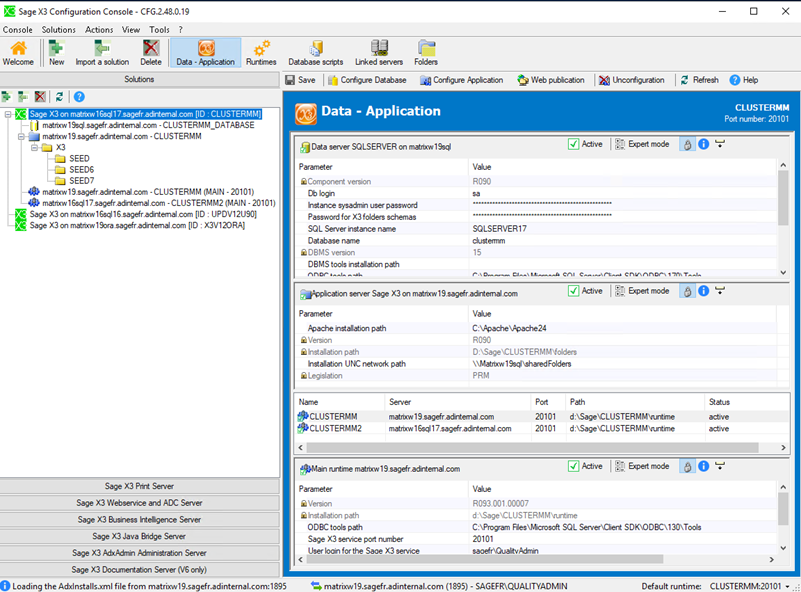Click the blue help icon in Solutions panel
Image resolution: width=801 pixels, height=592 pixels.
click(x=79, y=97)
